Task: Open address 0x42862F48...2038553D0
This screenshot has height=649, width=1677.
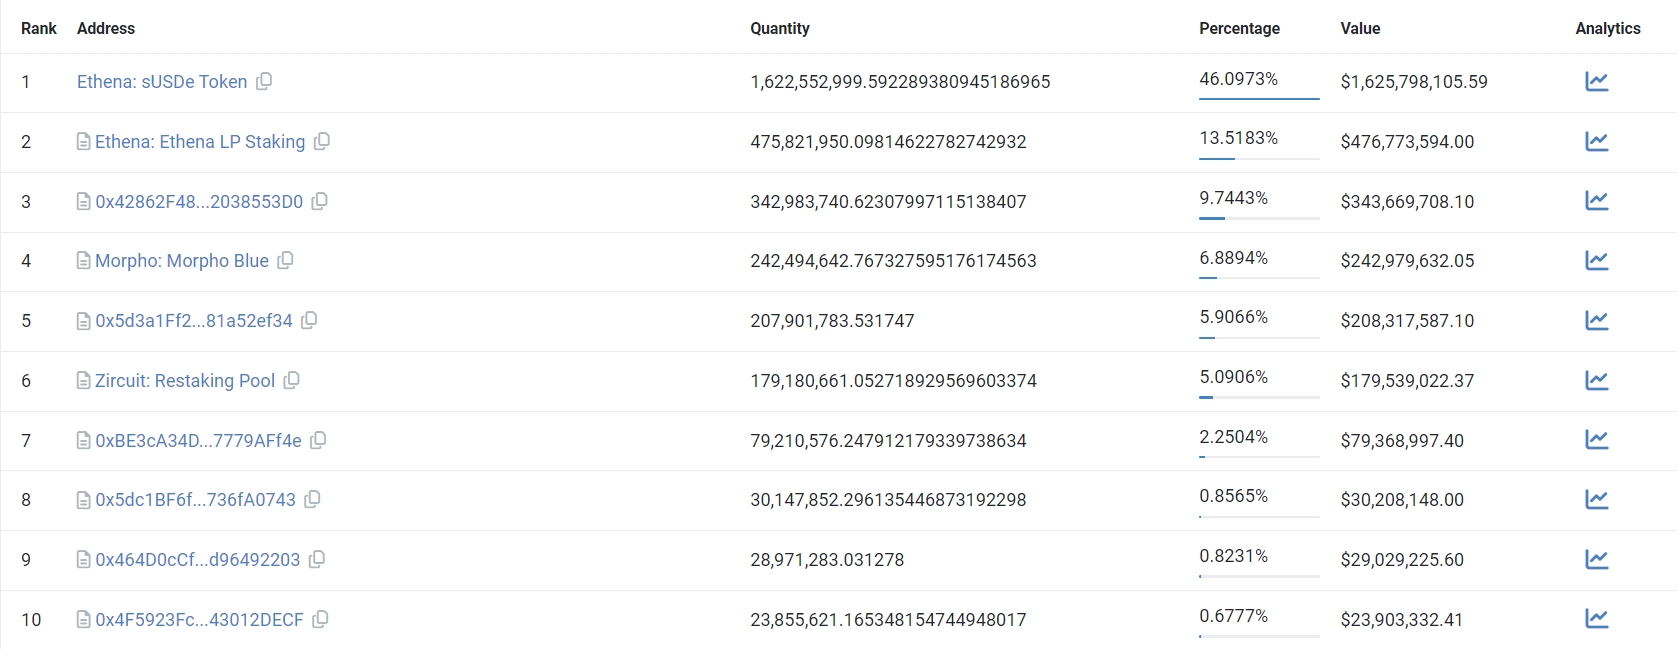Action: 199,202
